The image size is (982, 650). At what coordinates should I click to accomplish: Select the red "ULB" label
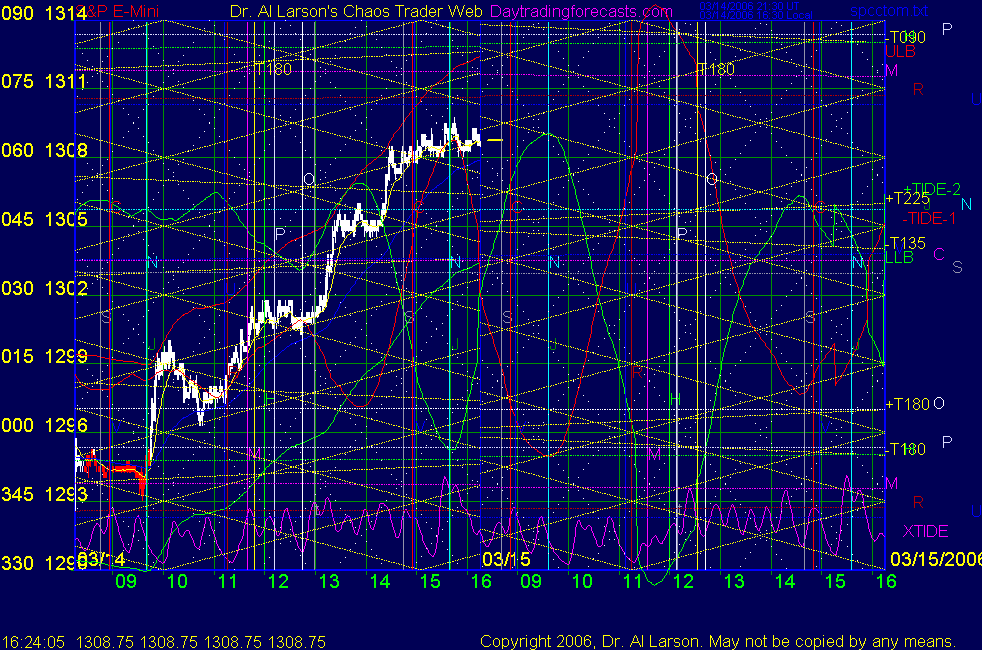(x=901, y=51)
